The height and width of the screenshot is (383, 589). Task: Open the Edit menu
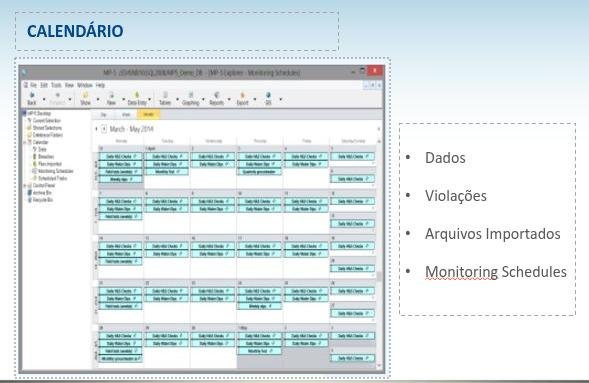pos(44,85)
